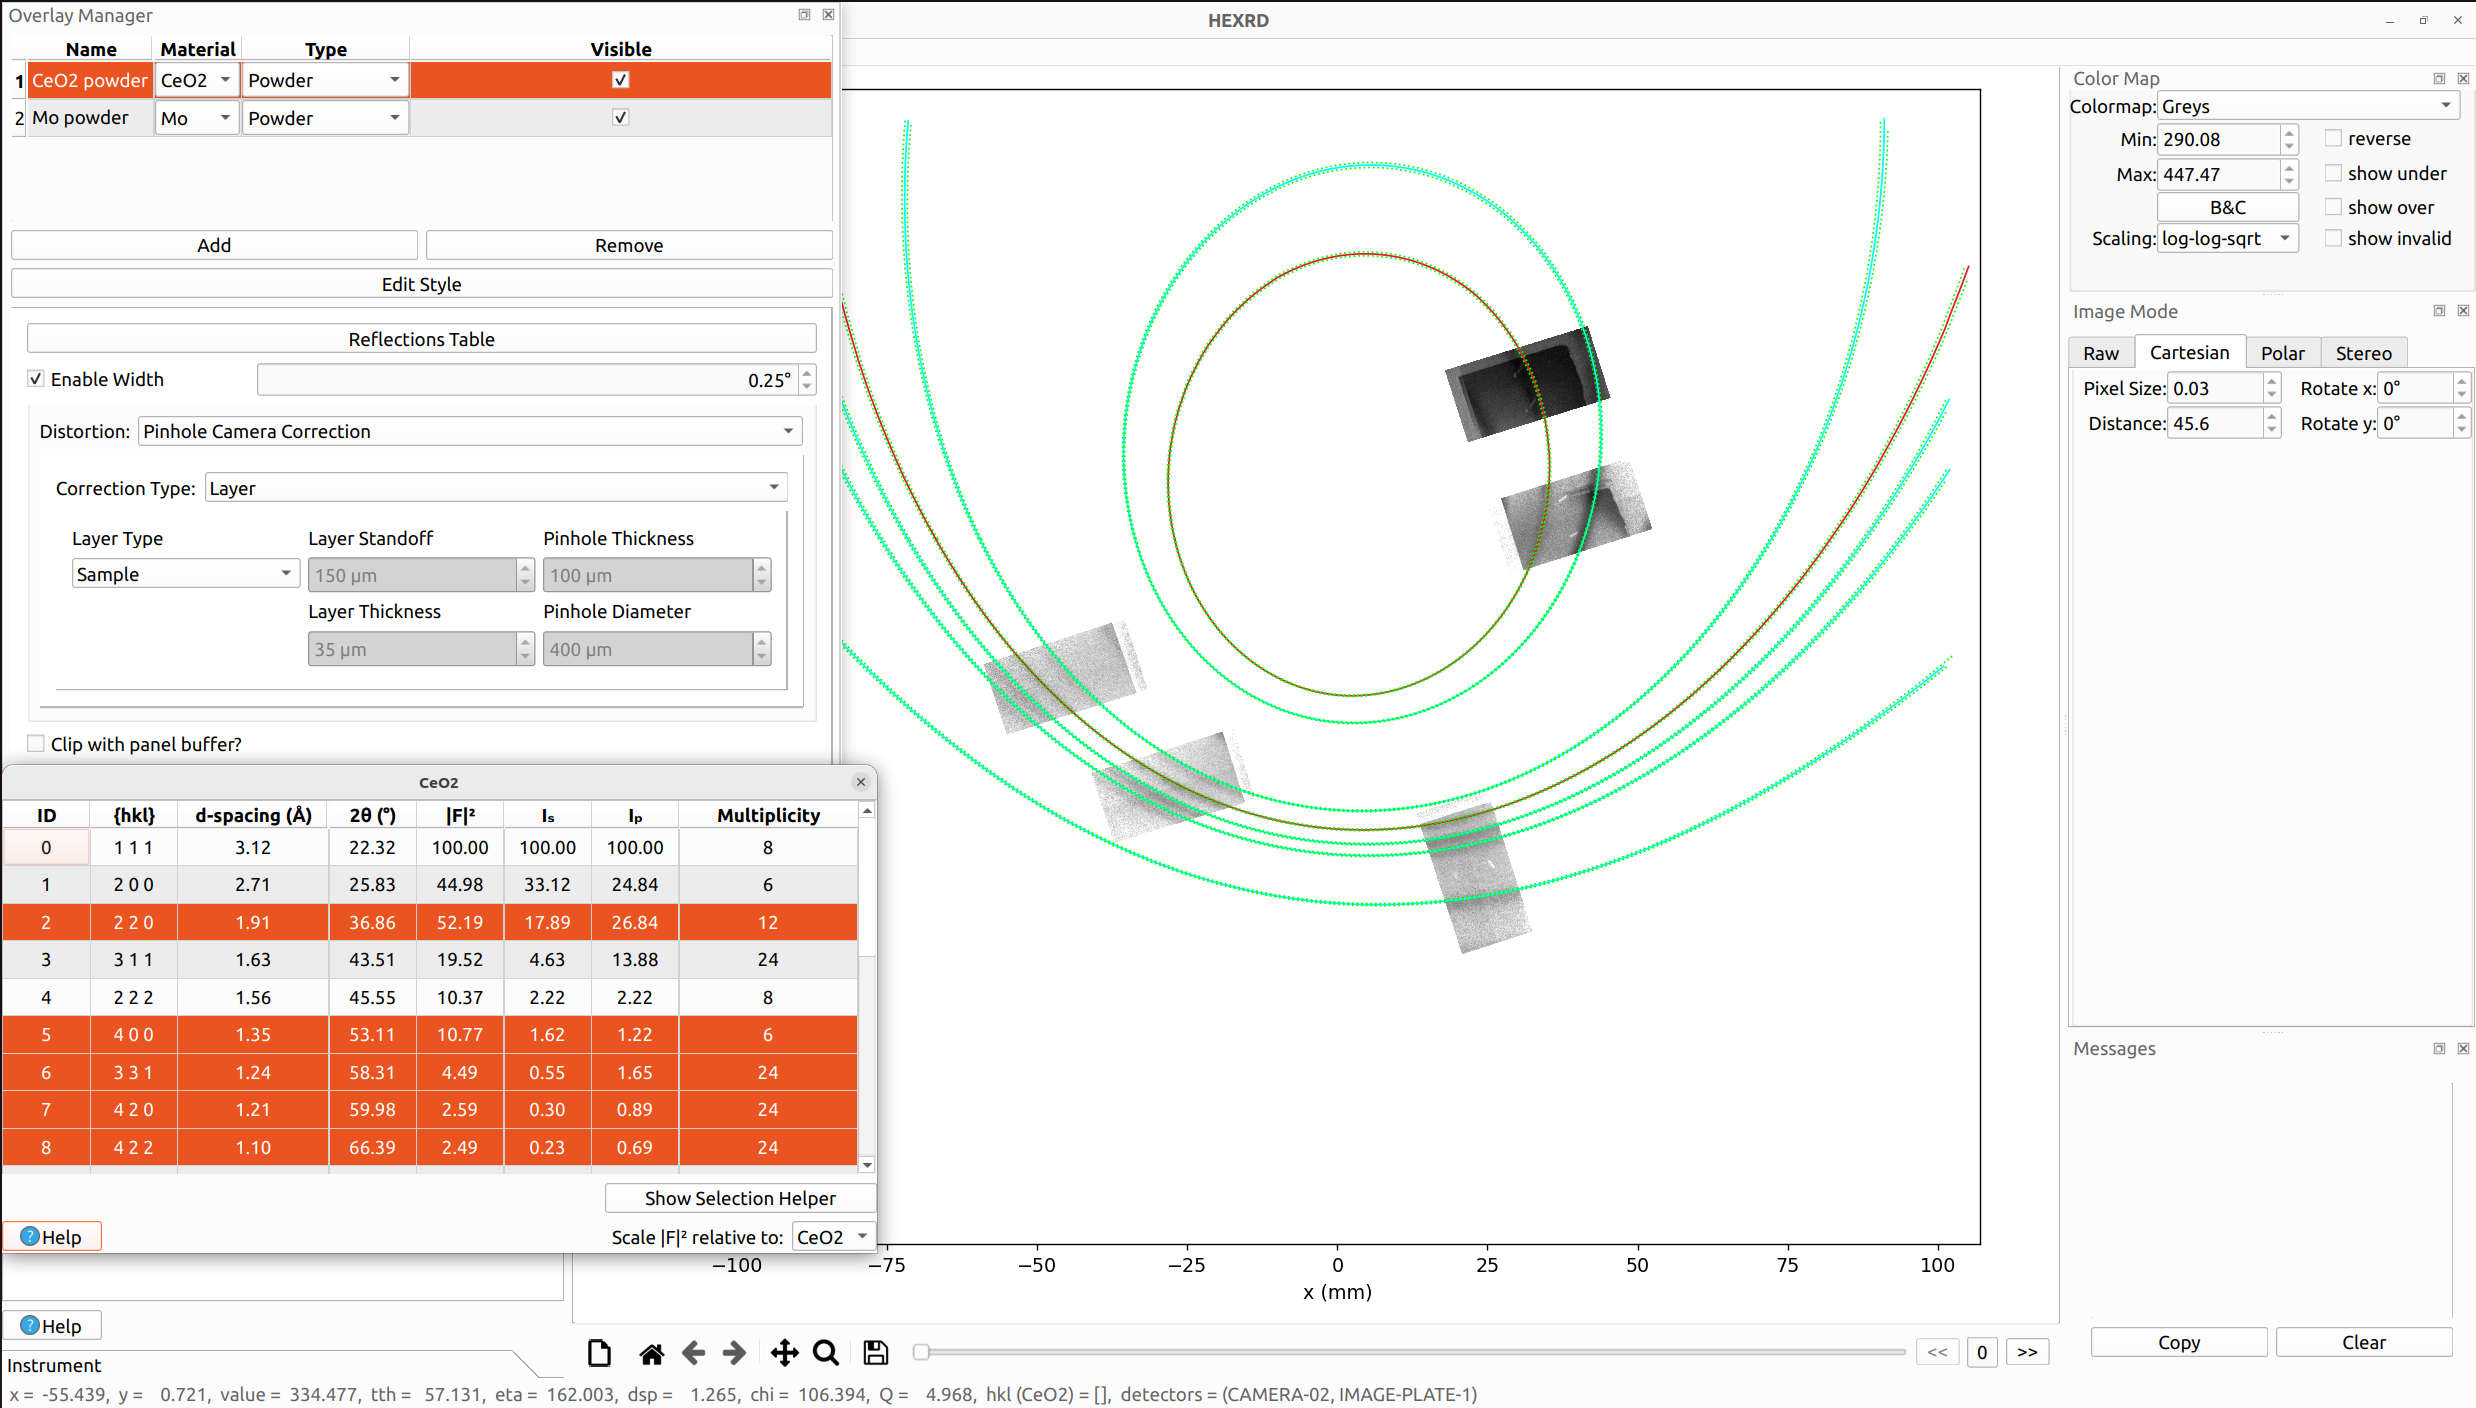Screen dimensions: 2476x1408
Task: Click Show Selection Helper button
Action: 740,1198
